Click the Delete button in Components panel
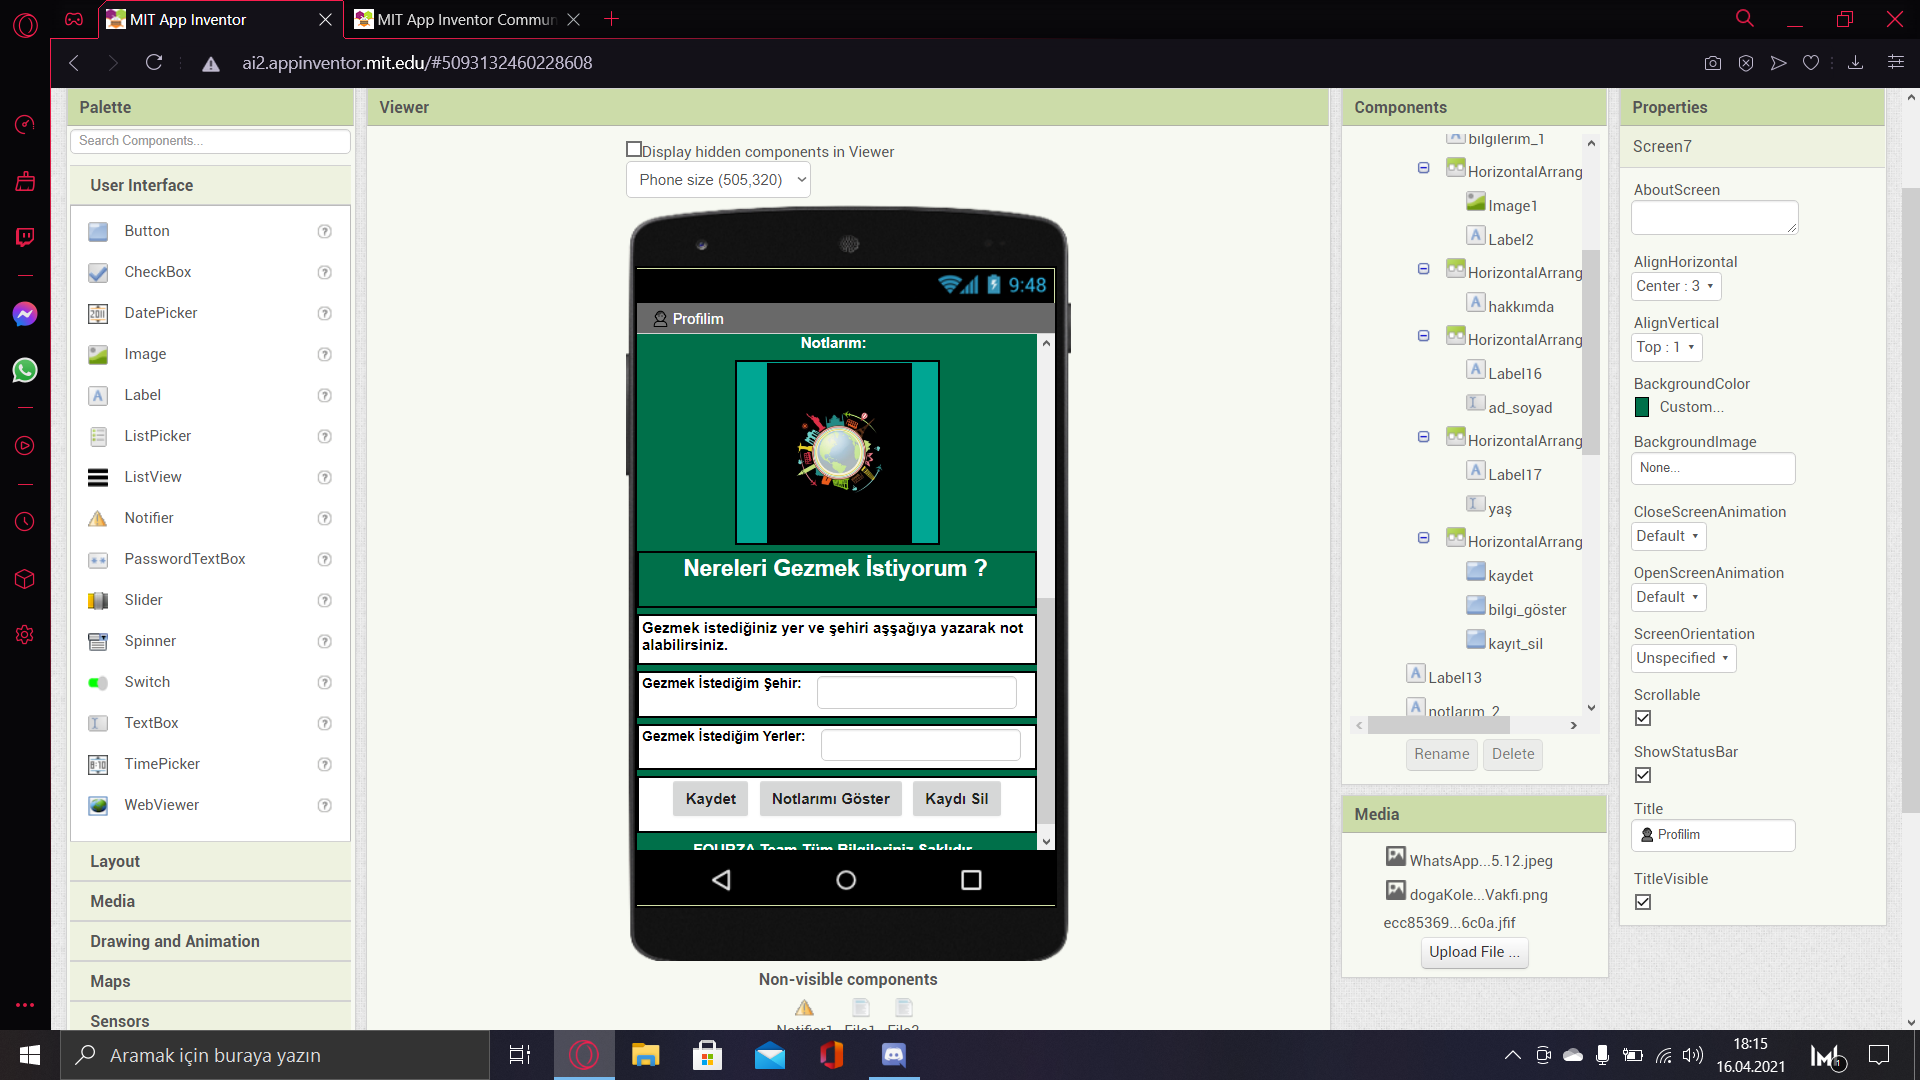Viewport: 1920px width, 1080px height. tap(1513, 753)
